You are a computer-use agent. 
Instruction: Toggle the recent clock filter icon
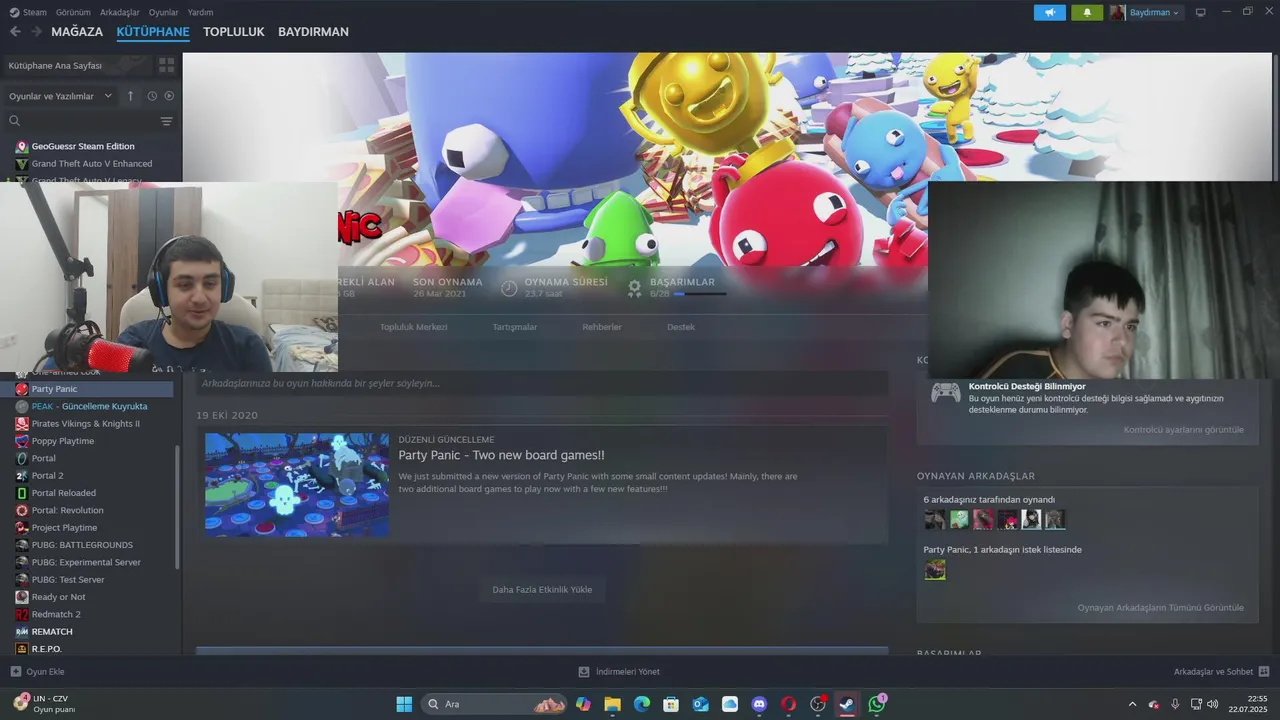(152, 96)
